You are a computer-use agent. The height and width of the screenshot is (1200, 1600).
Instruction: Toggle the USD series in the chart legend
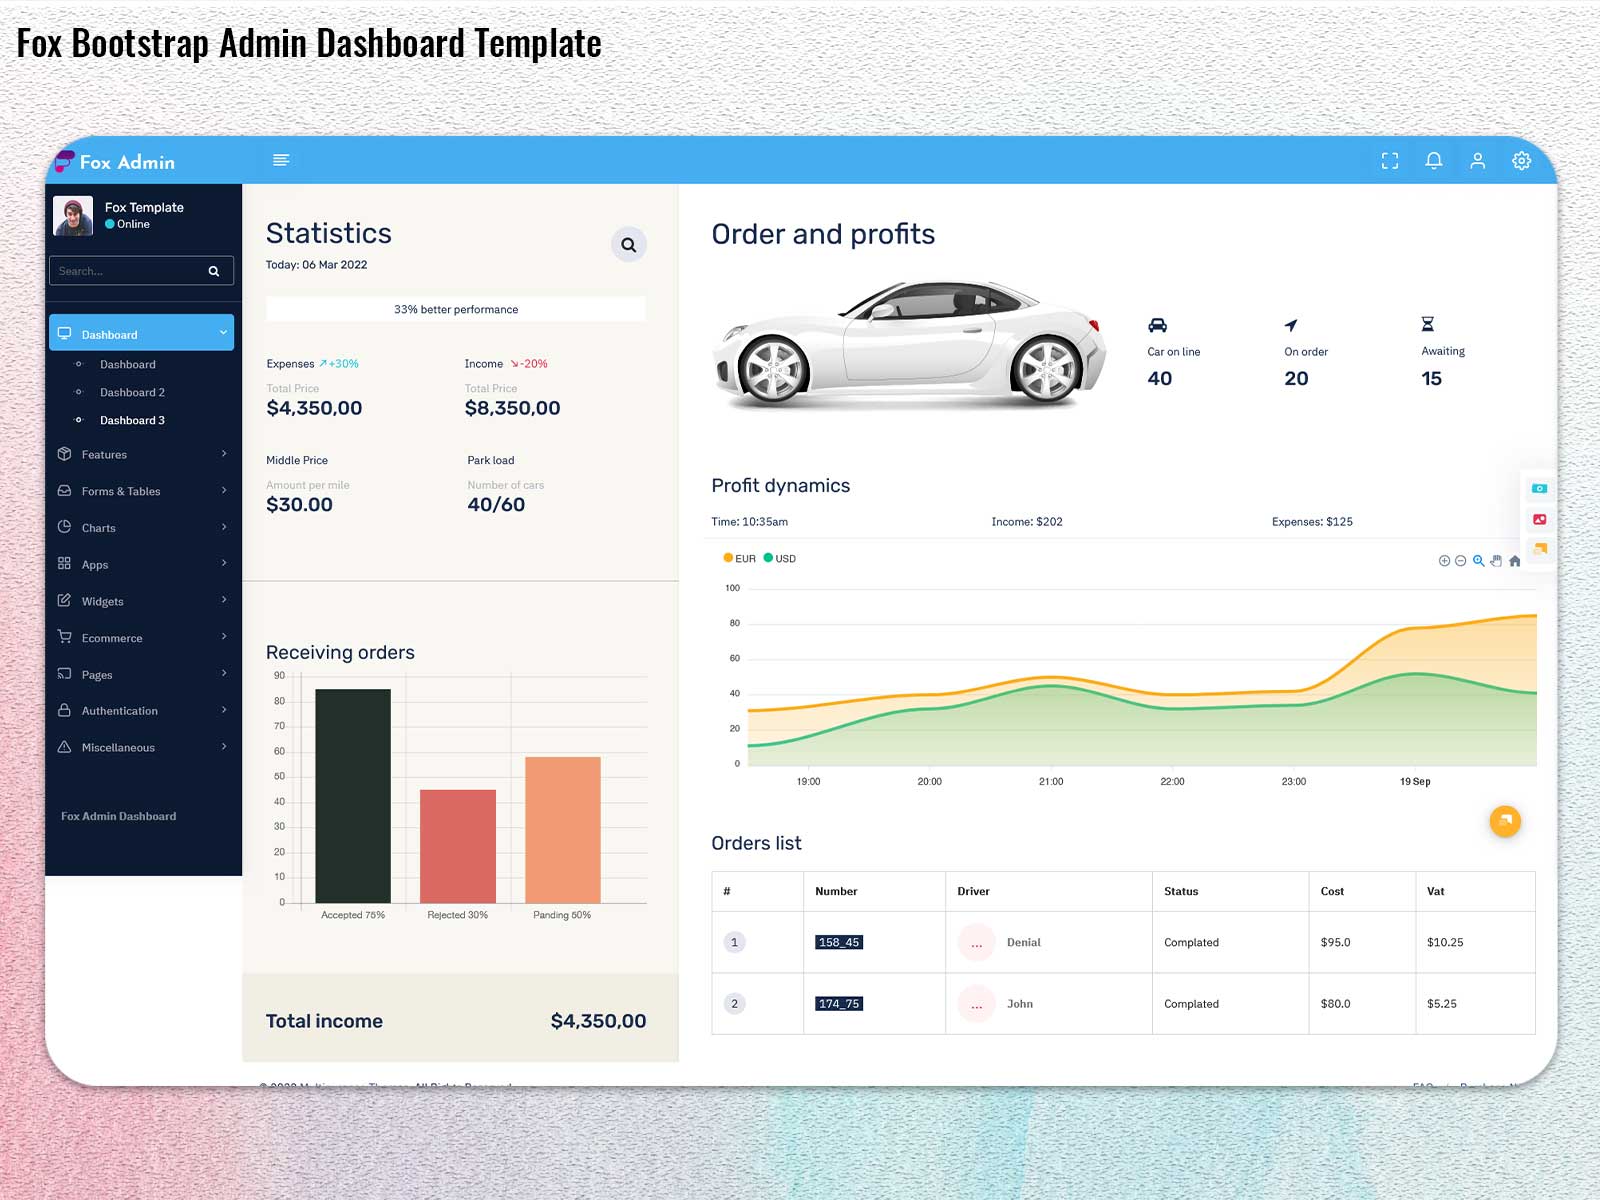click(781, 558)
